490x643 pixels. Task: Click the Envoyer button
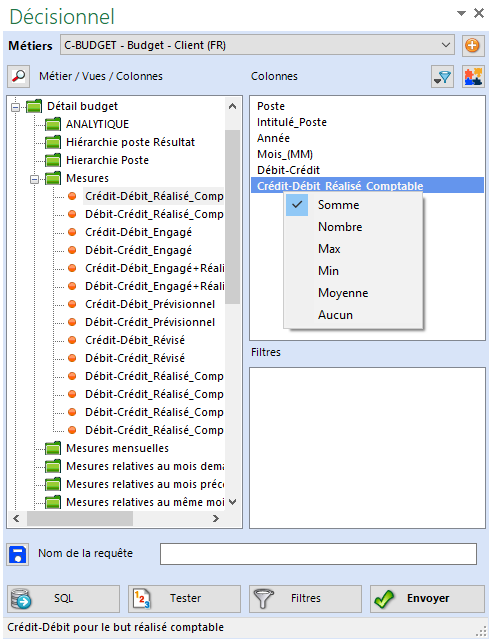pos(427,599)
